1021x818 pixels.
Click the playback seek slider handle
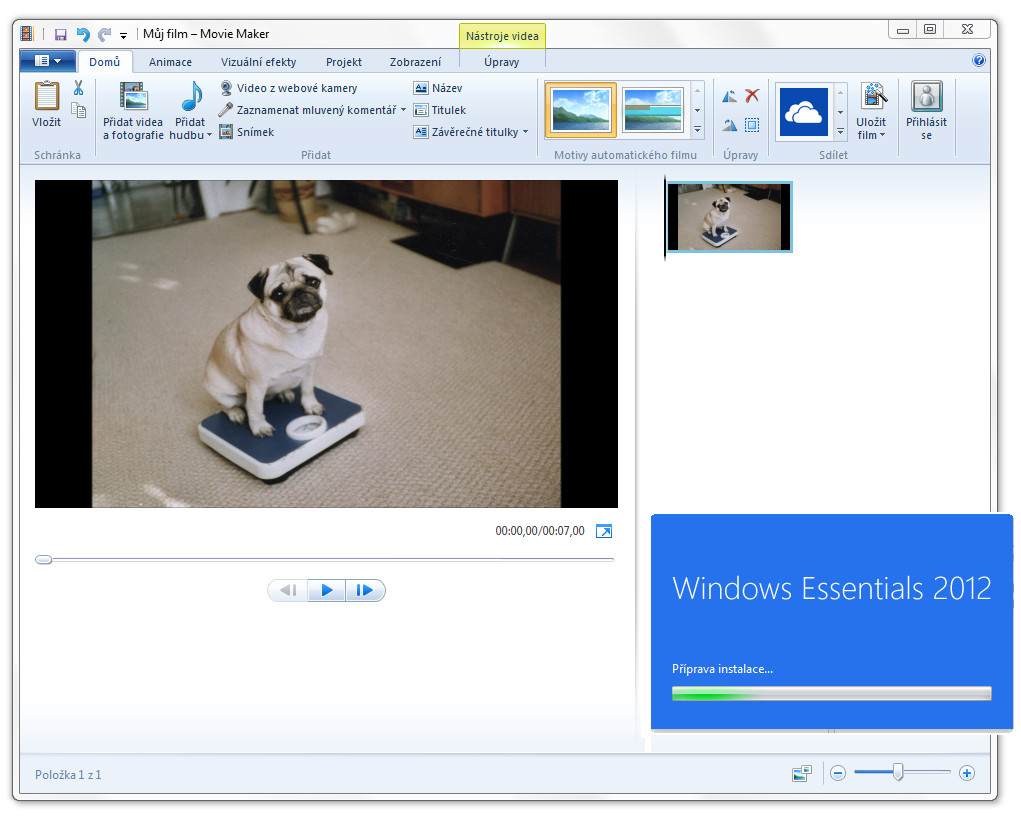pyautogui.click(x=44, y=559)
